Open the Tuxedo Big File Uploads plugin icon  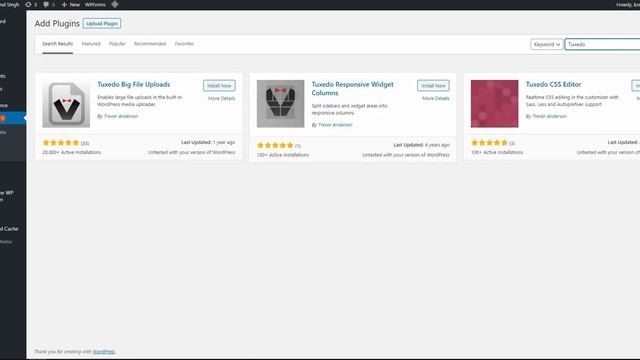pyautogui.click(x=66, y=104)
